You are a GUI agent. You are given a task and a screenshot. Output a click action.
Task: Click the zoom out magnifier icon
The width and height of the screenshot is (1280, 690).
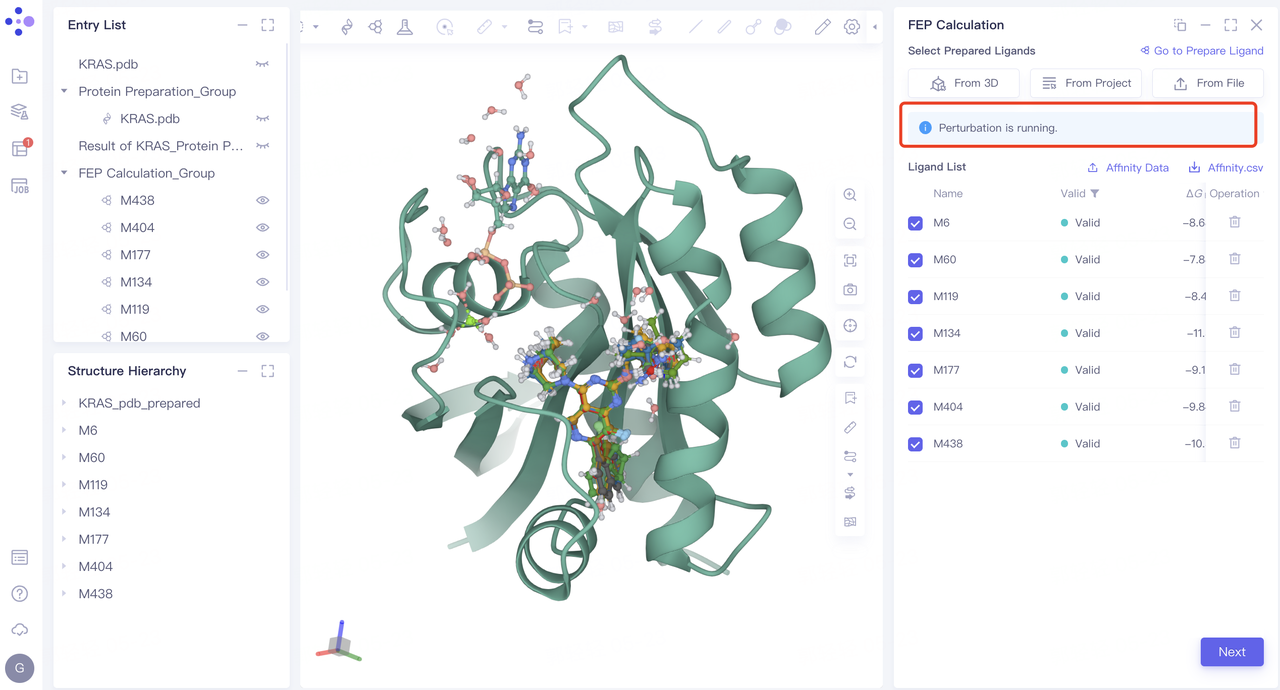pos(850,224)
